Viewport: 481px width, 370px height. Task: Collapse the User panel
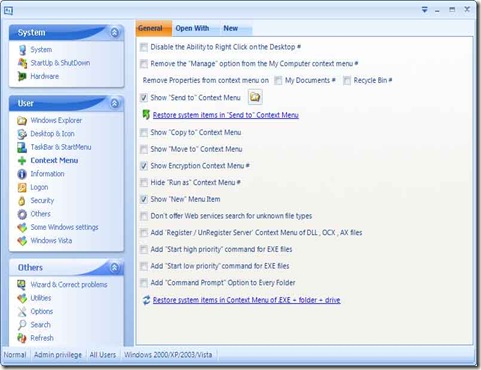pyautogui.click(x=114, y=103)
